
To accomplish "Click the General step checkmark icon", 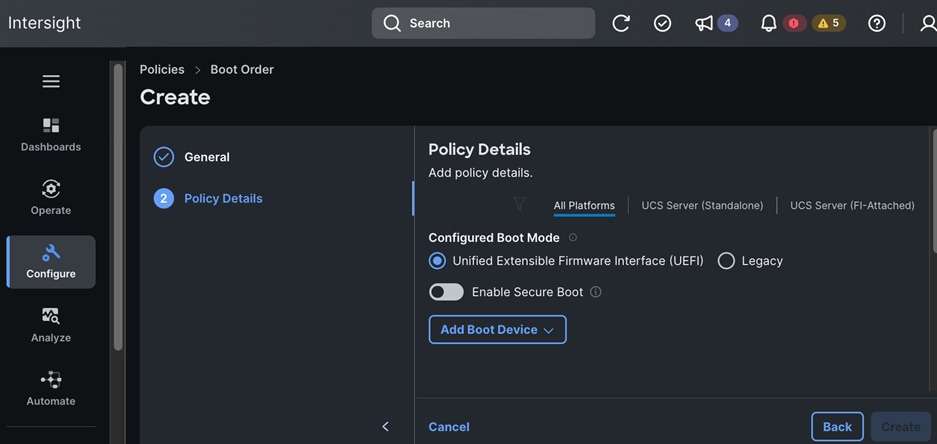I will coord(164,157).
